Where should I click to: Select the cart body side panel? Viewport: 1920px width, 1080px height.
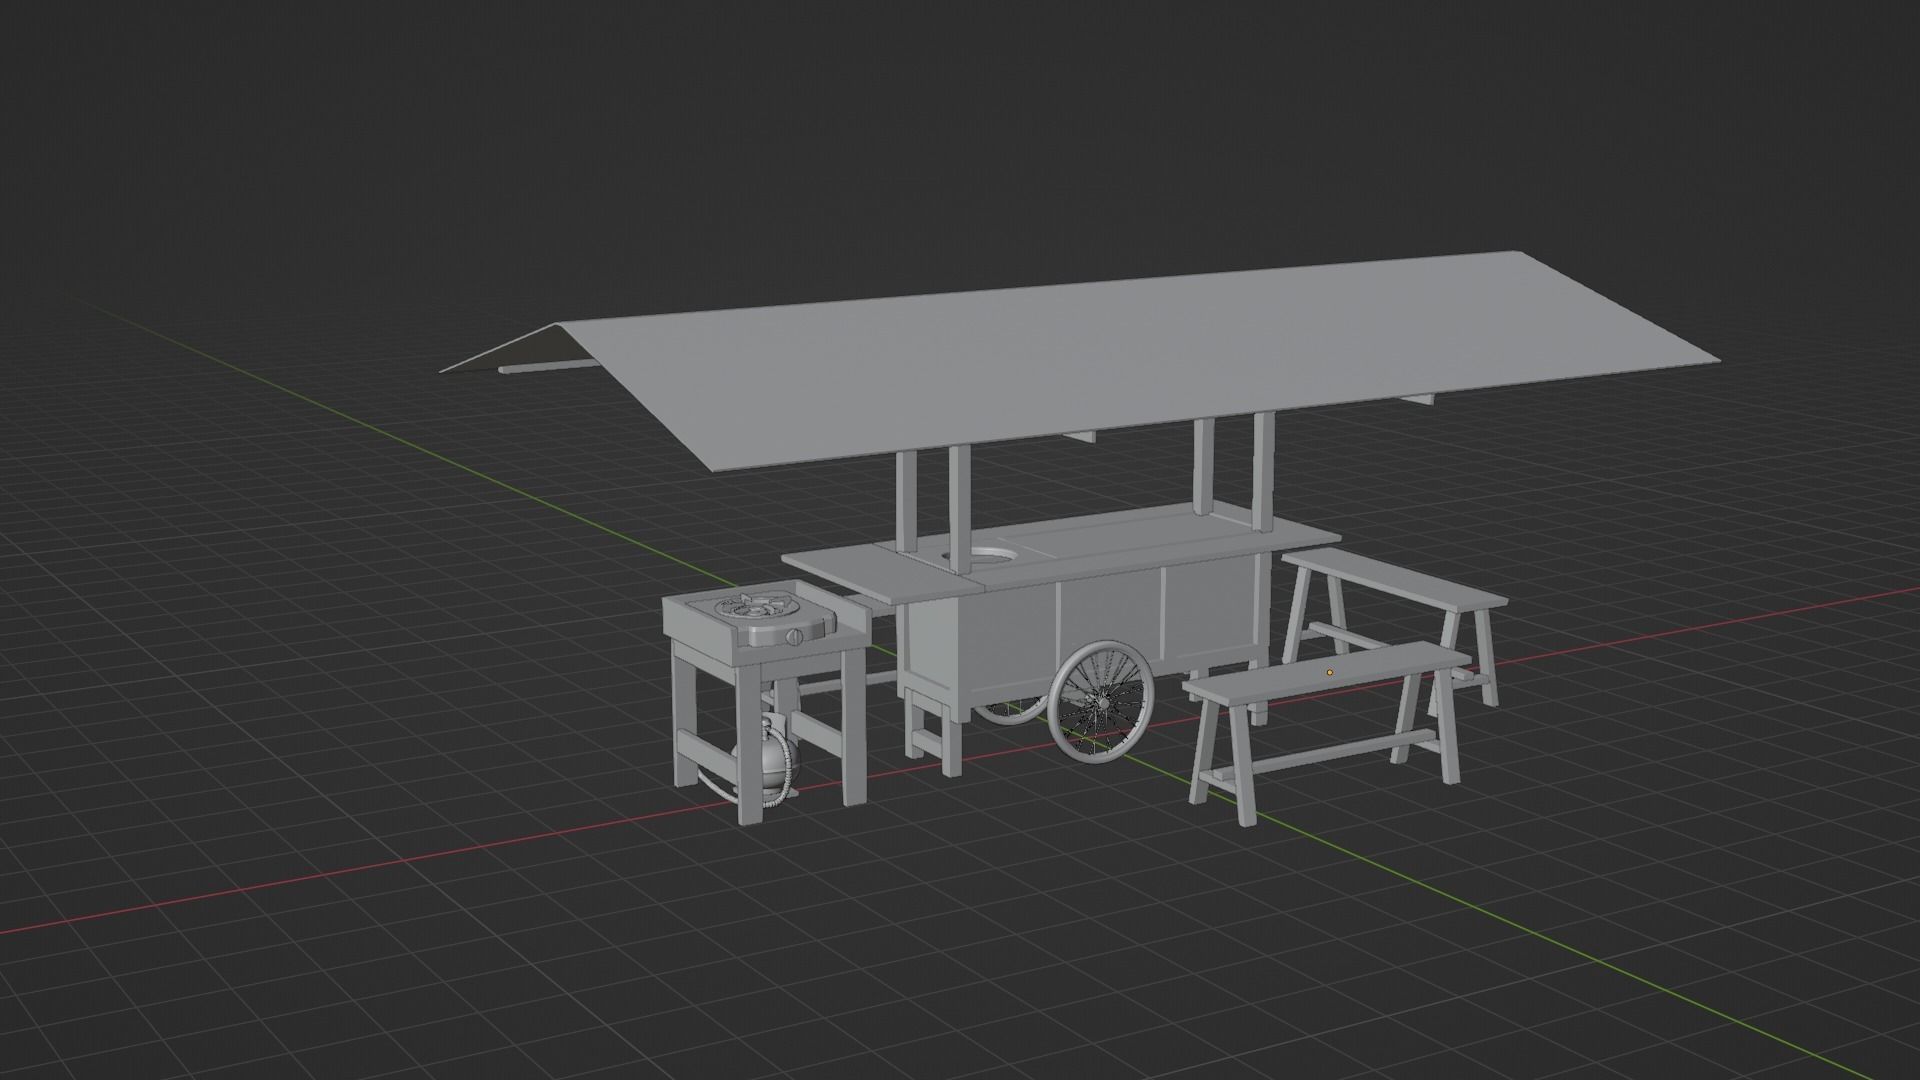pyautogui.click(x=1110, y=630)
